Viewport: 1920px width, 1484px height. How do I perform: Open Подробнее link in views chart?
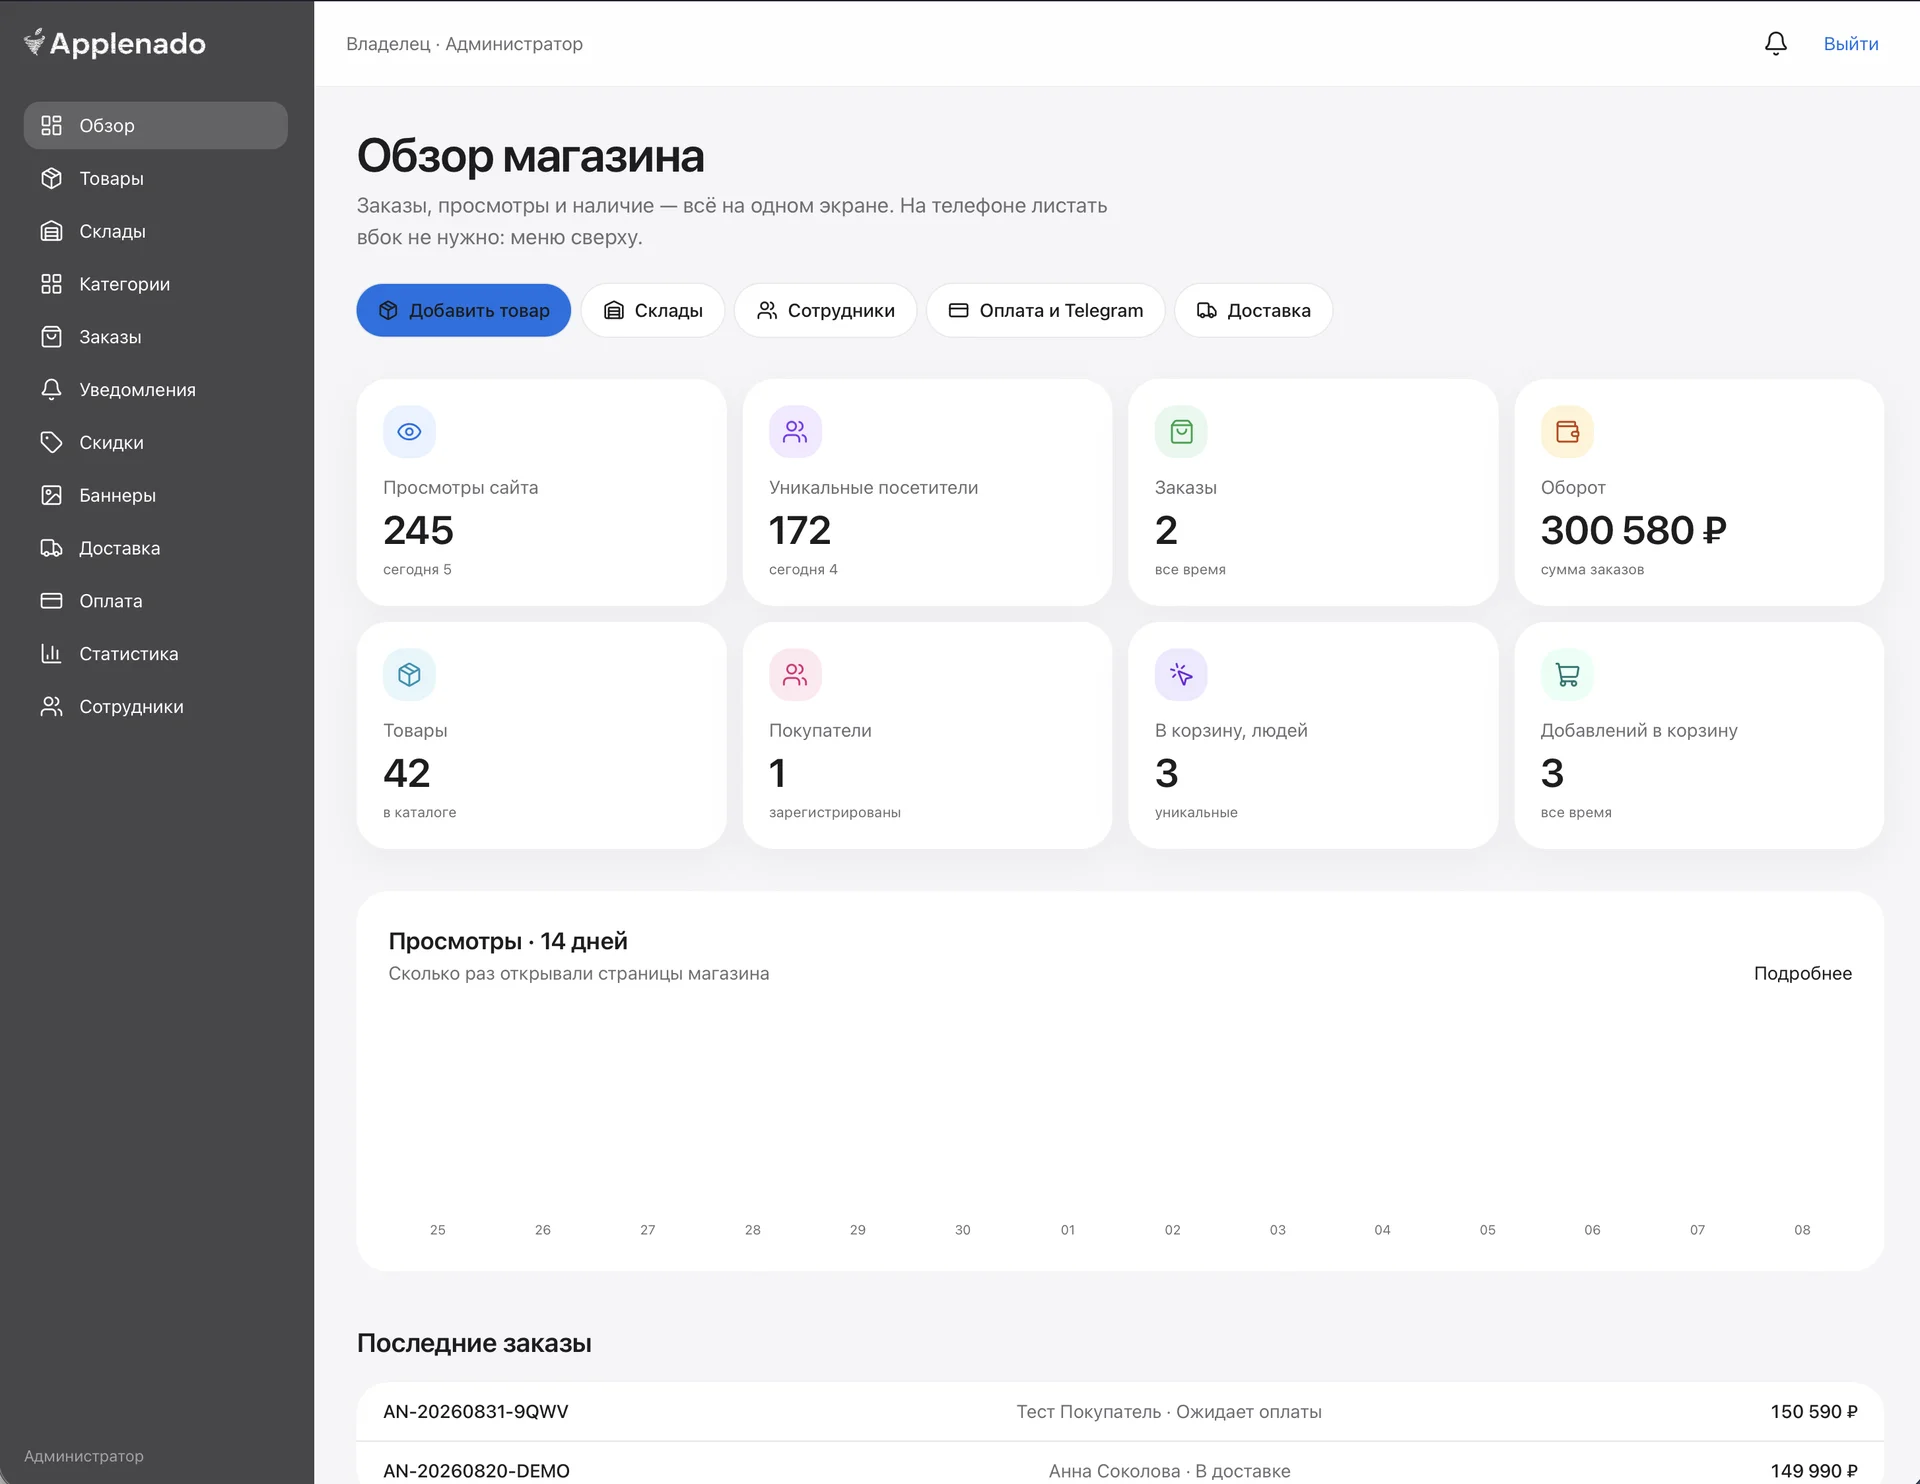point(1802,973)
